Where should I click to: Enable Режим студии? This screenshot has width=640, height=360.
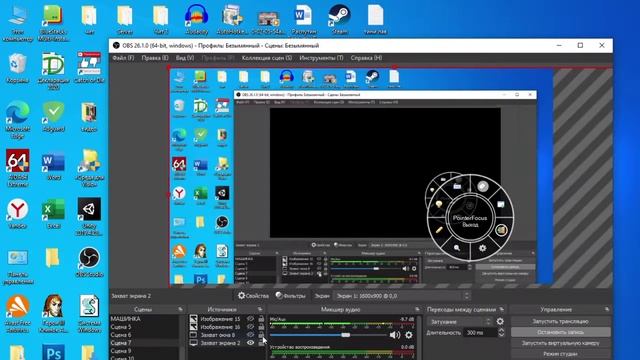coord(560,354)
